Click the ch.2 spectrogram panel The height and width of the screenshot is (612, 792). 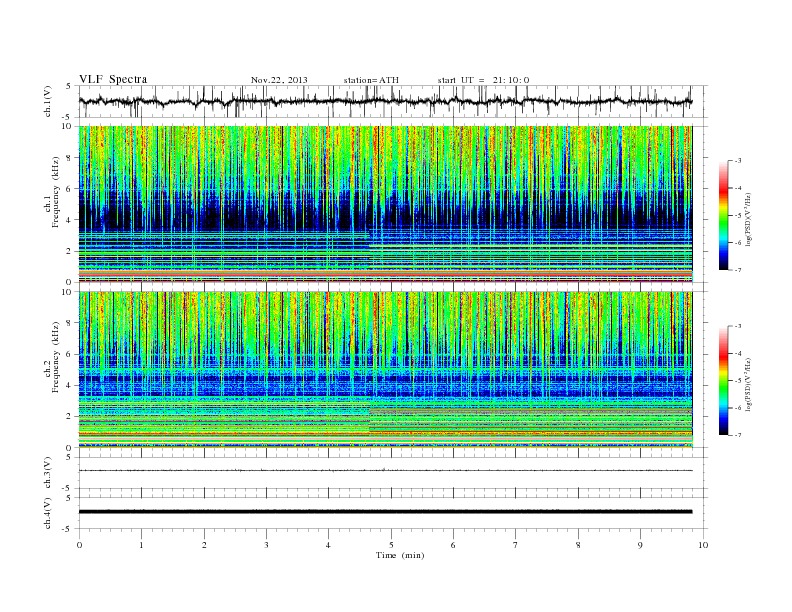click(385, 369)
